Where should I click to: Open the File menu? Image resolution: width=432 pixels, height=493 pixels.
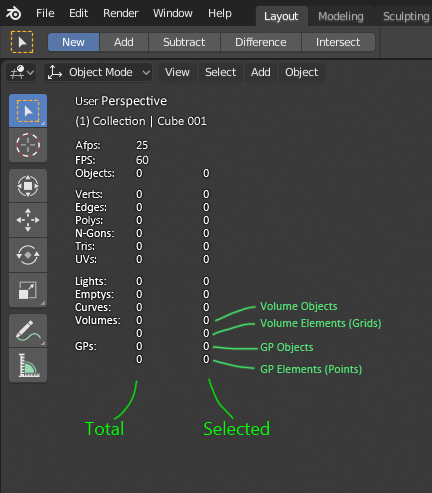click(x=45, y=13)
